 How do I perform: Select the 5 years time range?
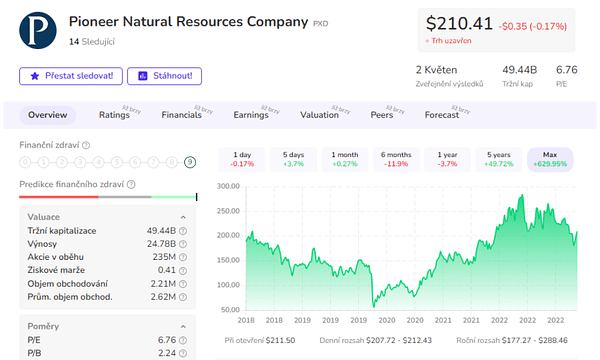[499, 160]
